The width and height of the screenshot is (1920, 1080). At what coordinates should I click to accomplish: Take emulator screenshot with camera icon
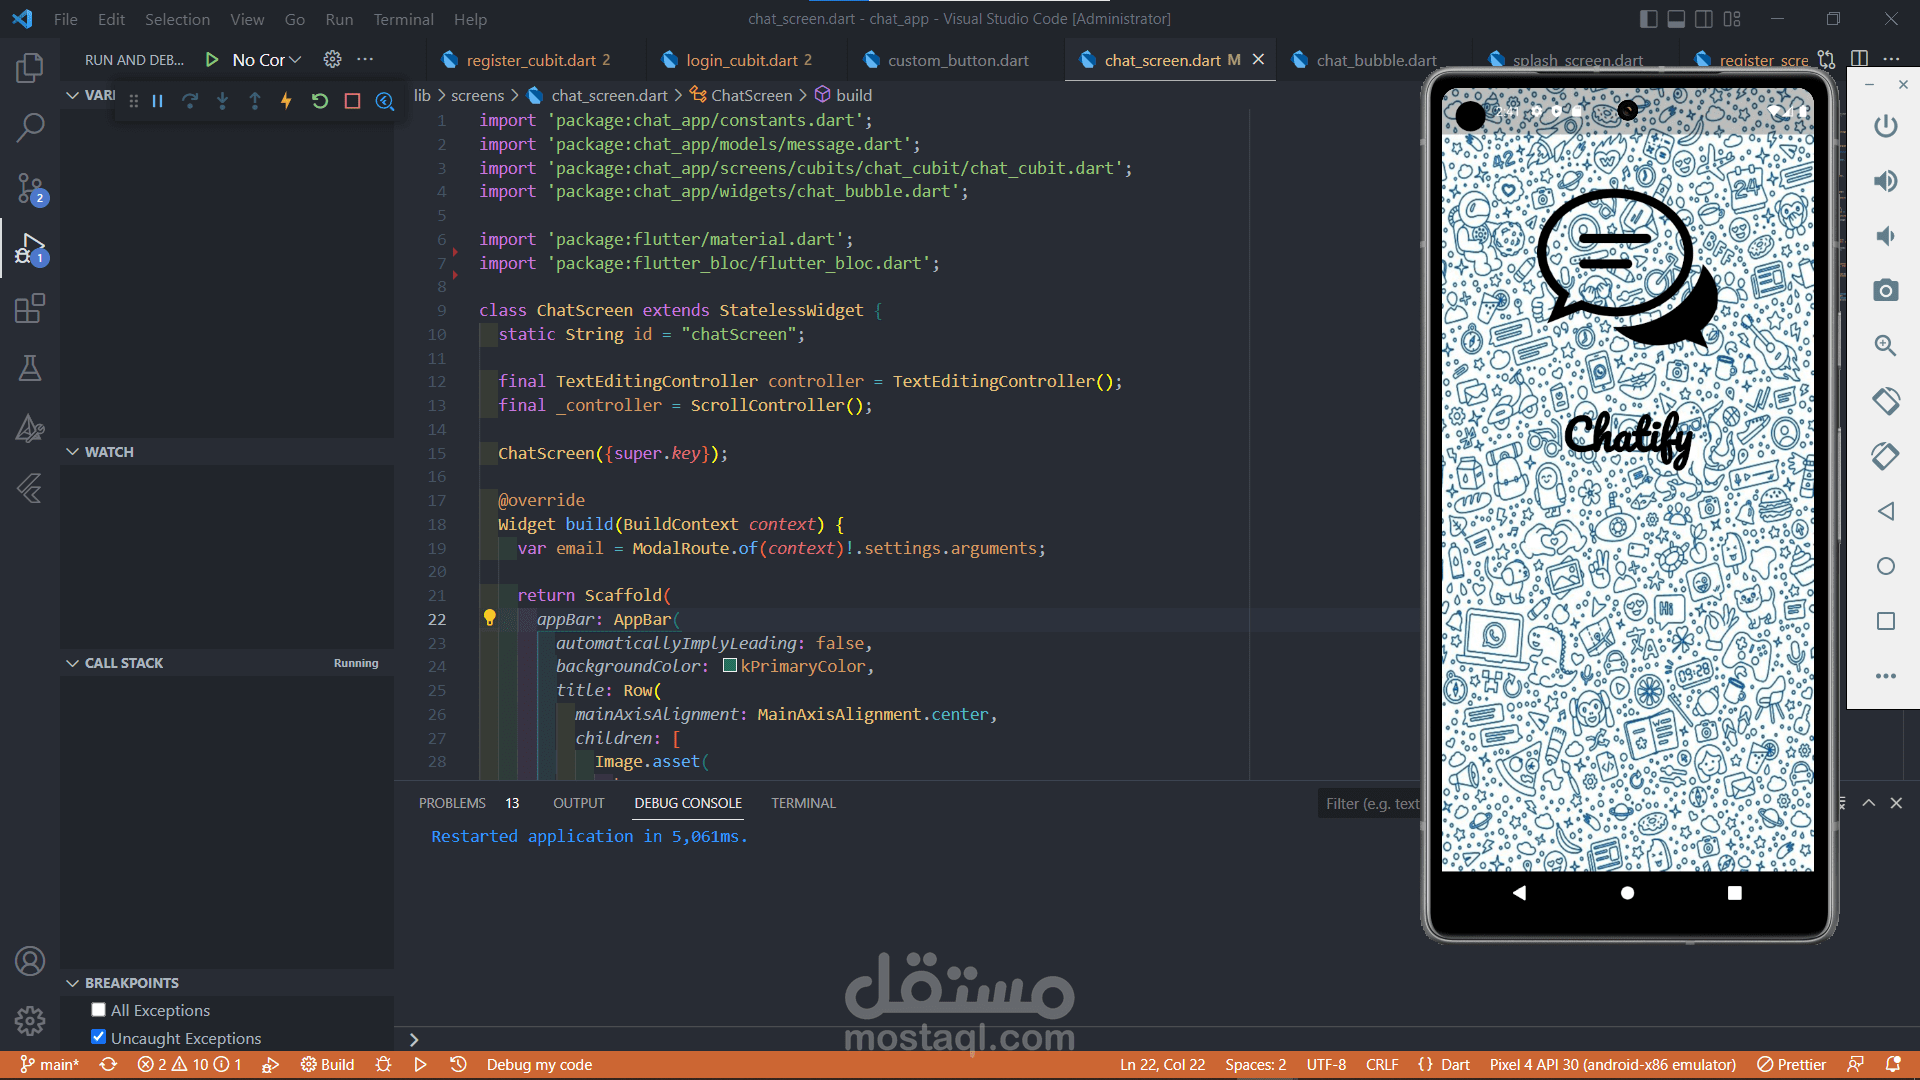click(x=1885, y=290)
